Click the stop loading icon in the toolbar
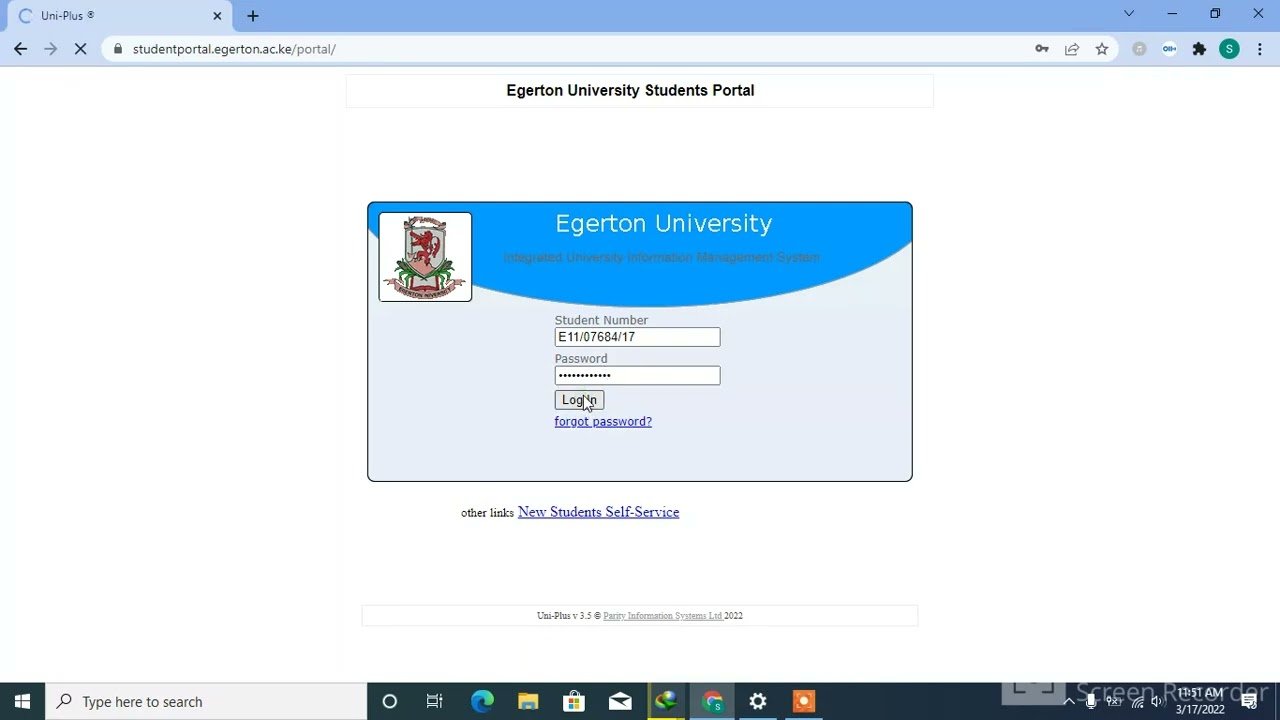 (x=81, y=48)
